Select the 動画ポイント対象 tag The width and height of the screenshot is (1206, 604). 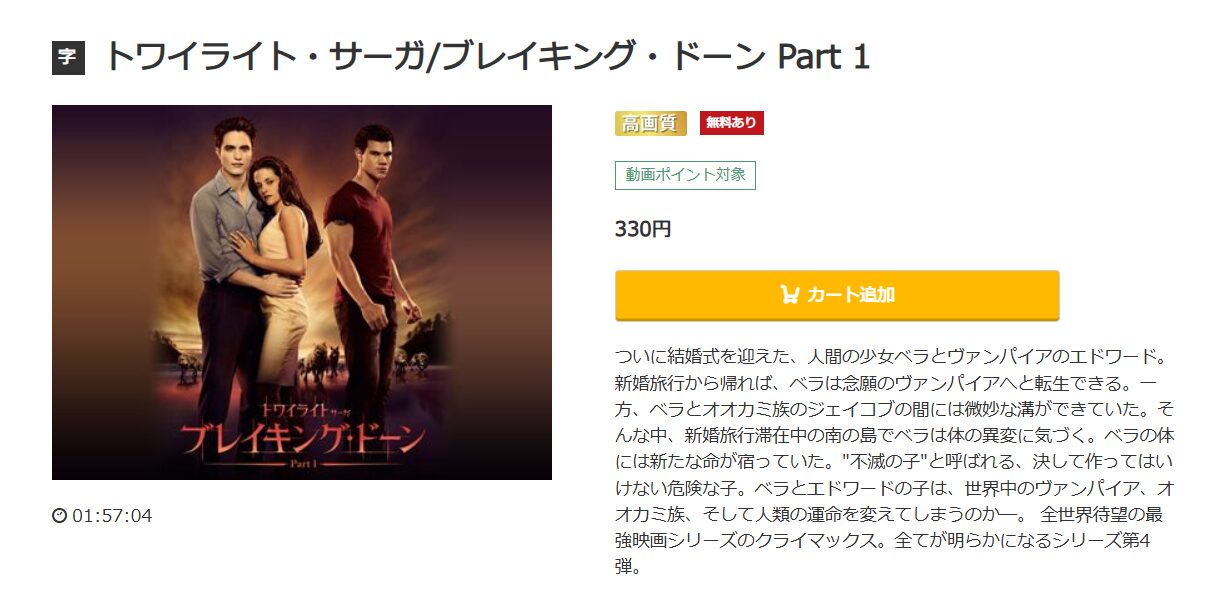click(x=685, y=175)
